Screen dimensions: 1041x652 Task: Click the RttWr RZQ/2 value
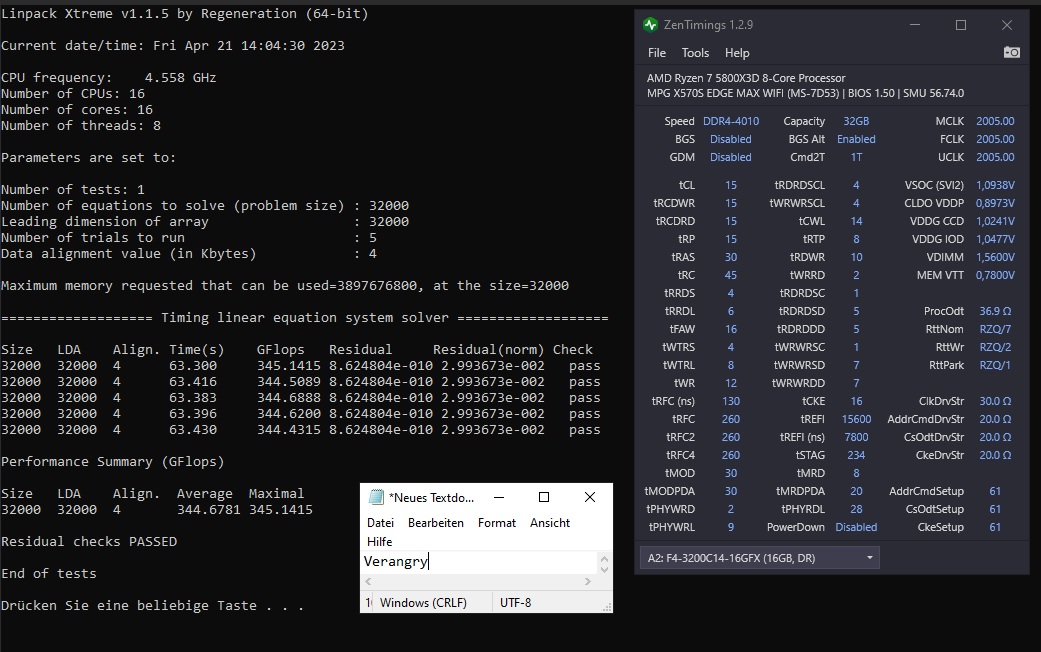(995, 347)
